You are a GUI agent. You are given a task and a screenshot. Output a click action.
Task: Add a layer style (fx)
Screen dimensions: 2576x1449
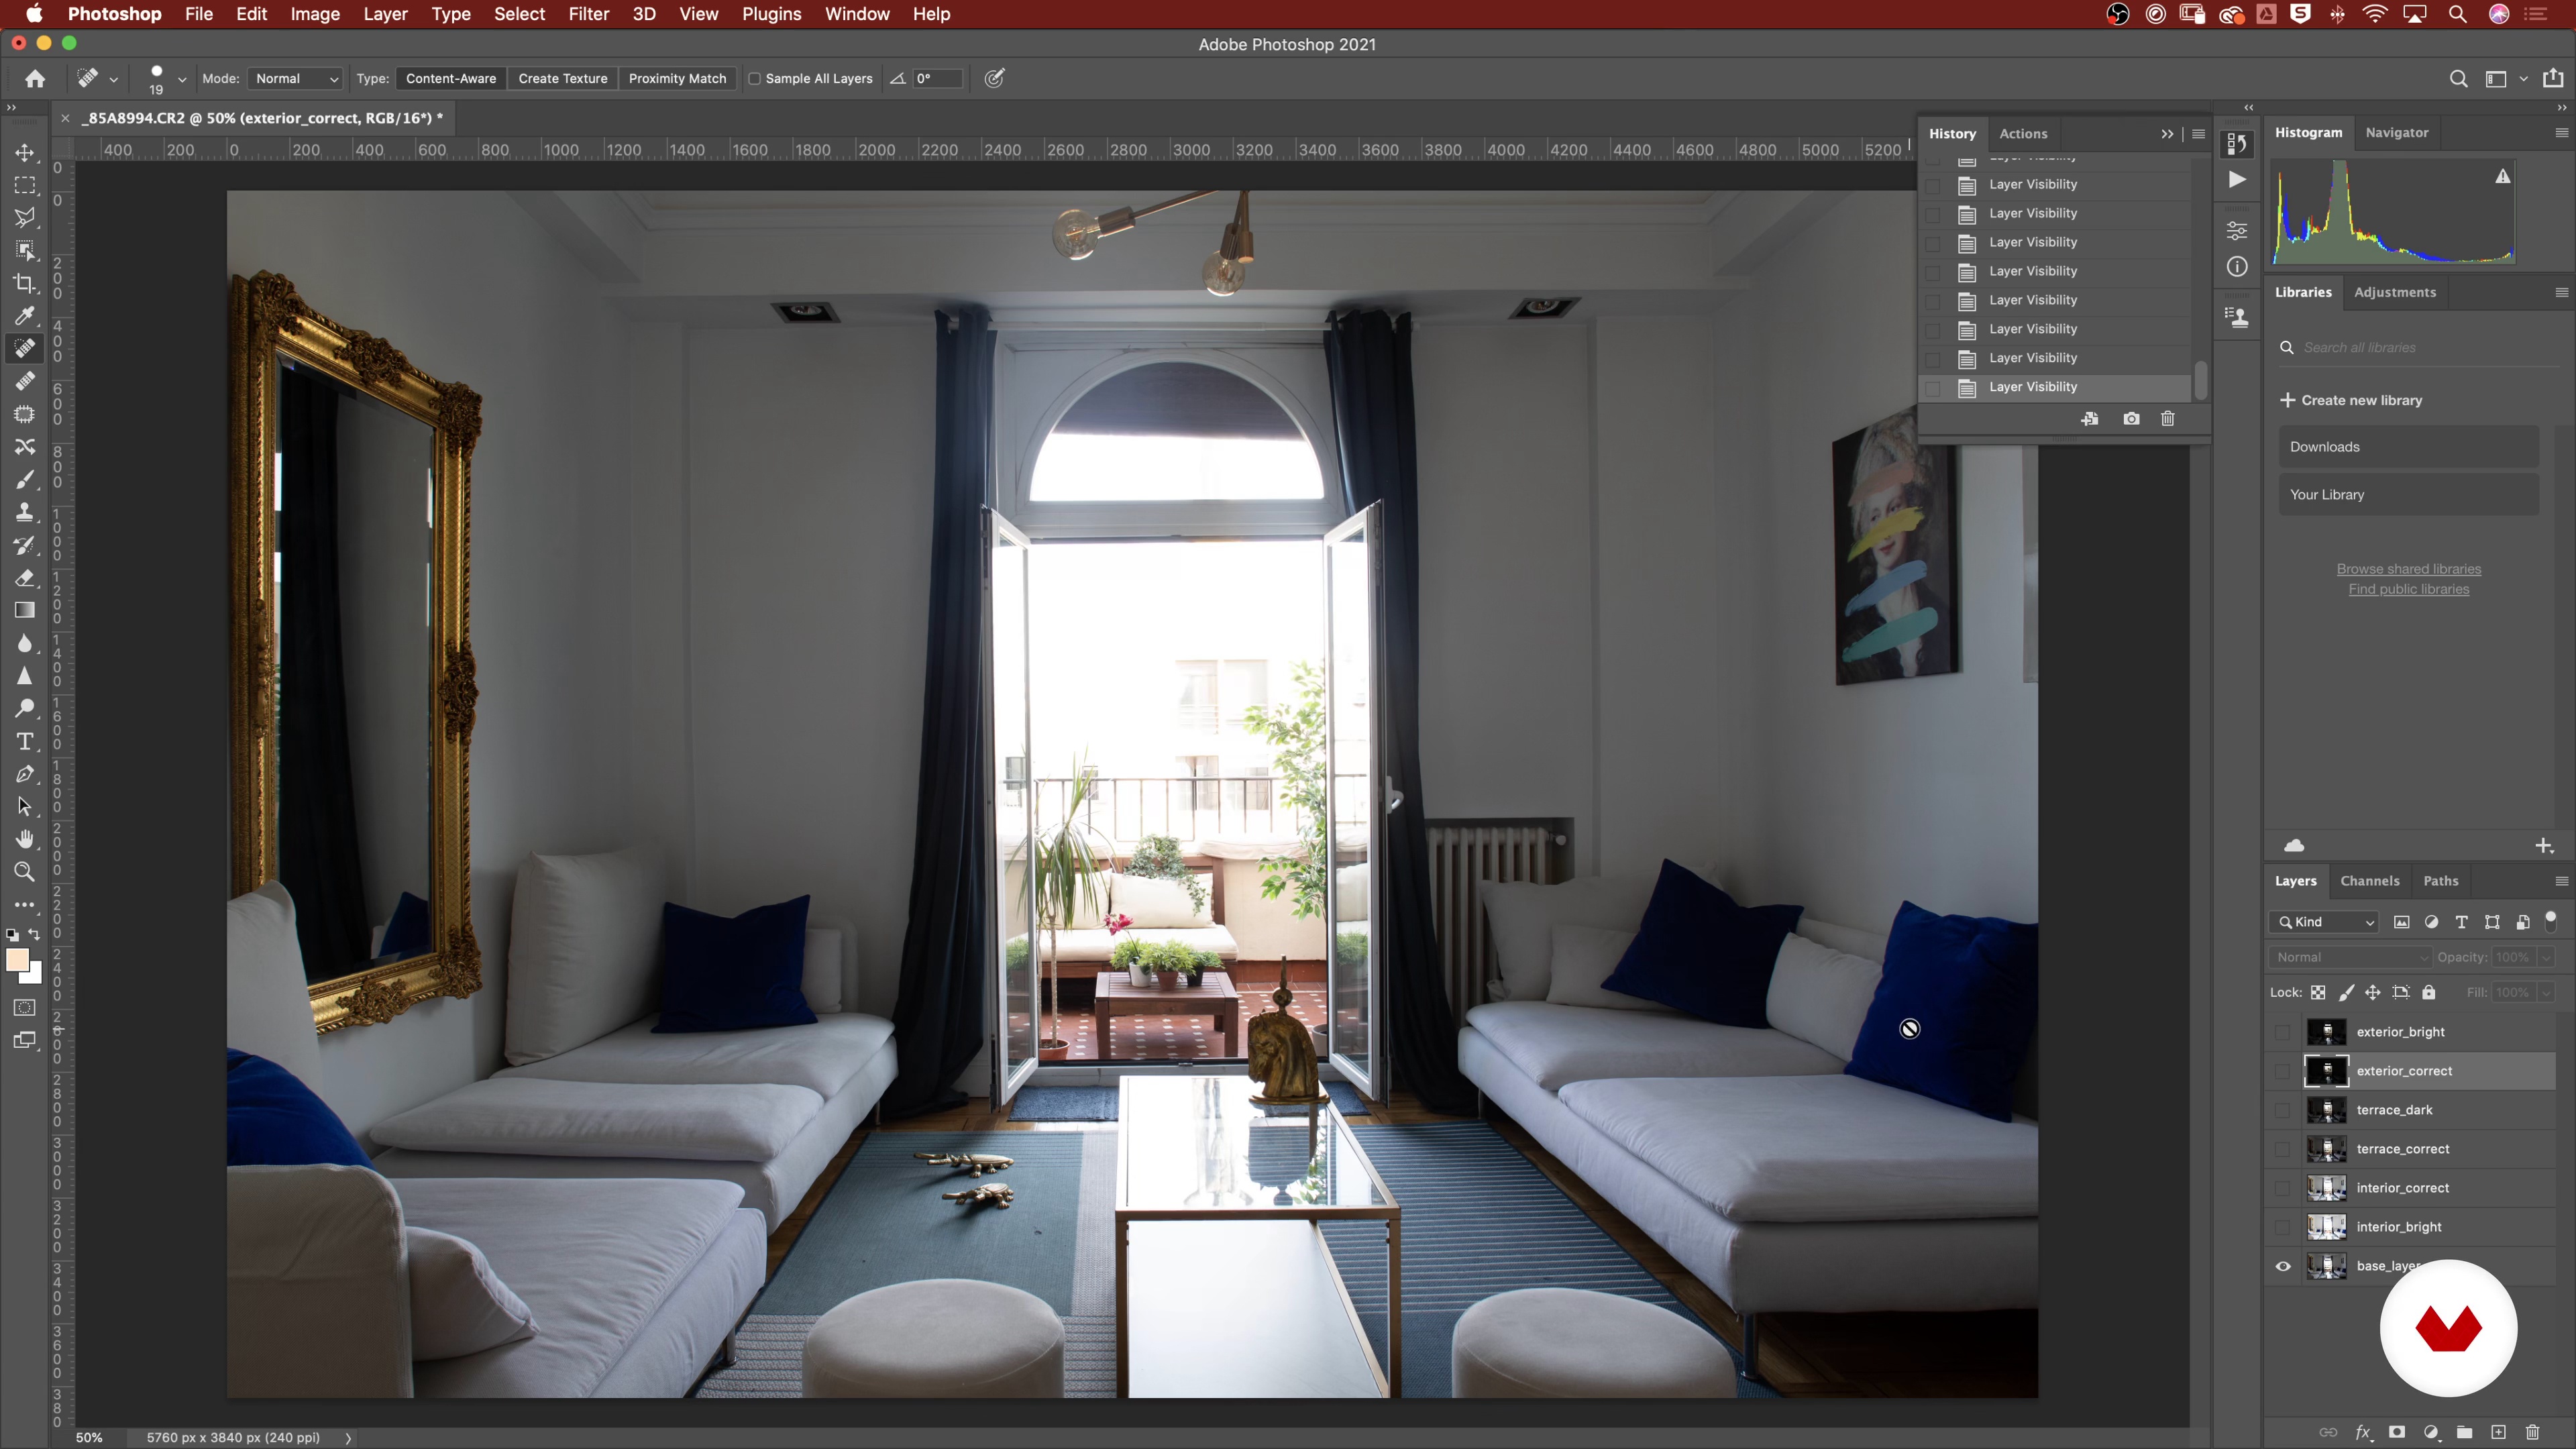tap(2363, 1432)
